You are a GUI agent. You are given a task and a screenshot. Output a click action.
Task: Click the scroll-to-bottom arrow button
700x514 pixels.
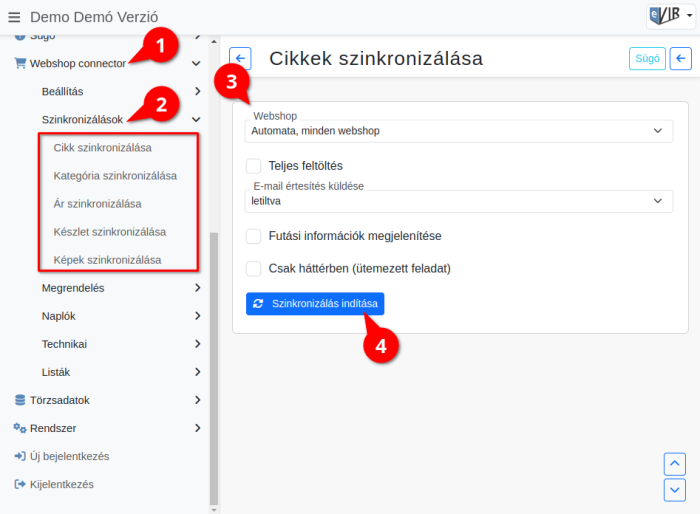675,490
